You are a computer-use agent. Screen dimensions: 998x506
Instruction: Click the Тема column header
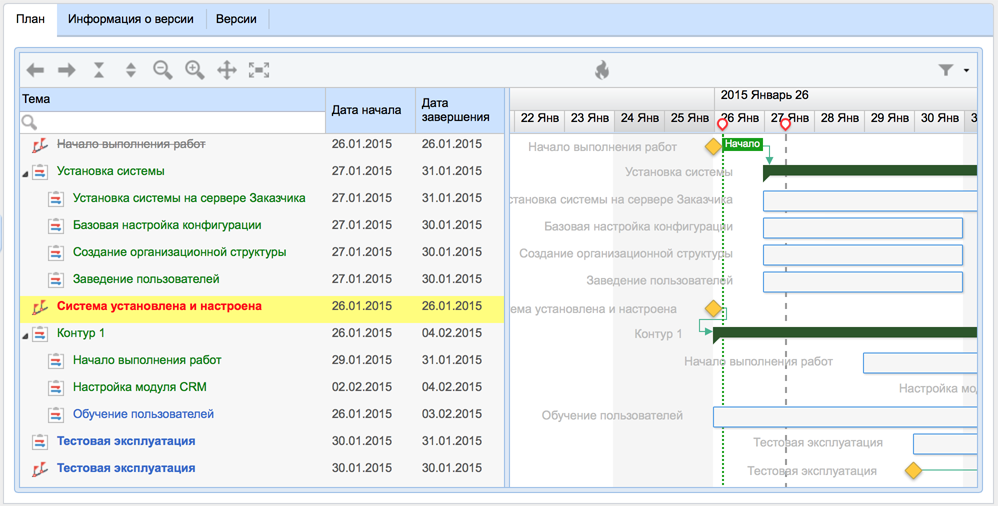pos(172,99)
